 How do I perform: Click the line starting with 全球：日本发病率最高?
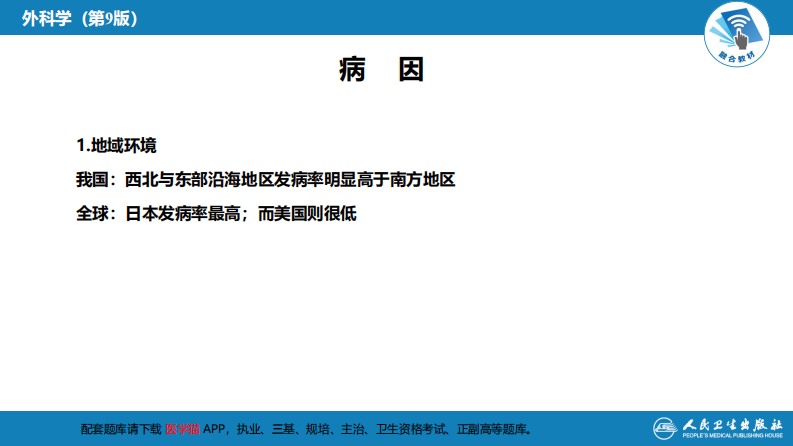pos(216,214)
